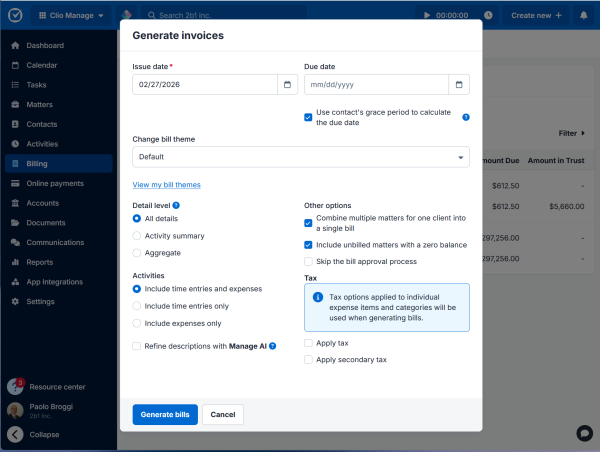
Task: Open notifications bell icon
Action: (583, 15)
